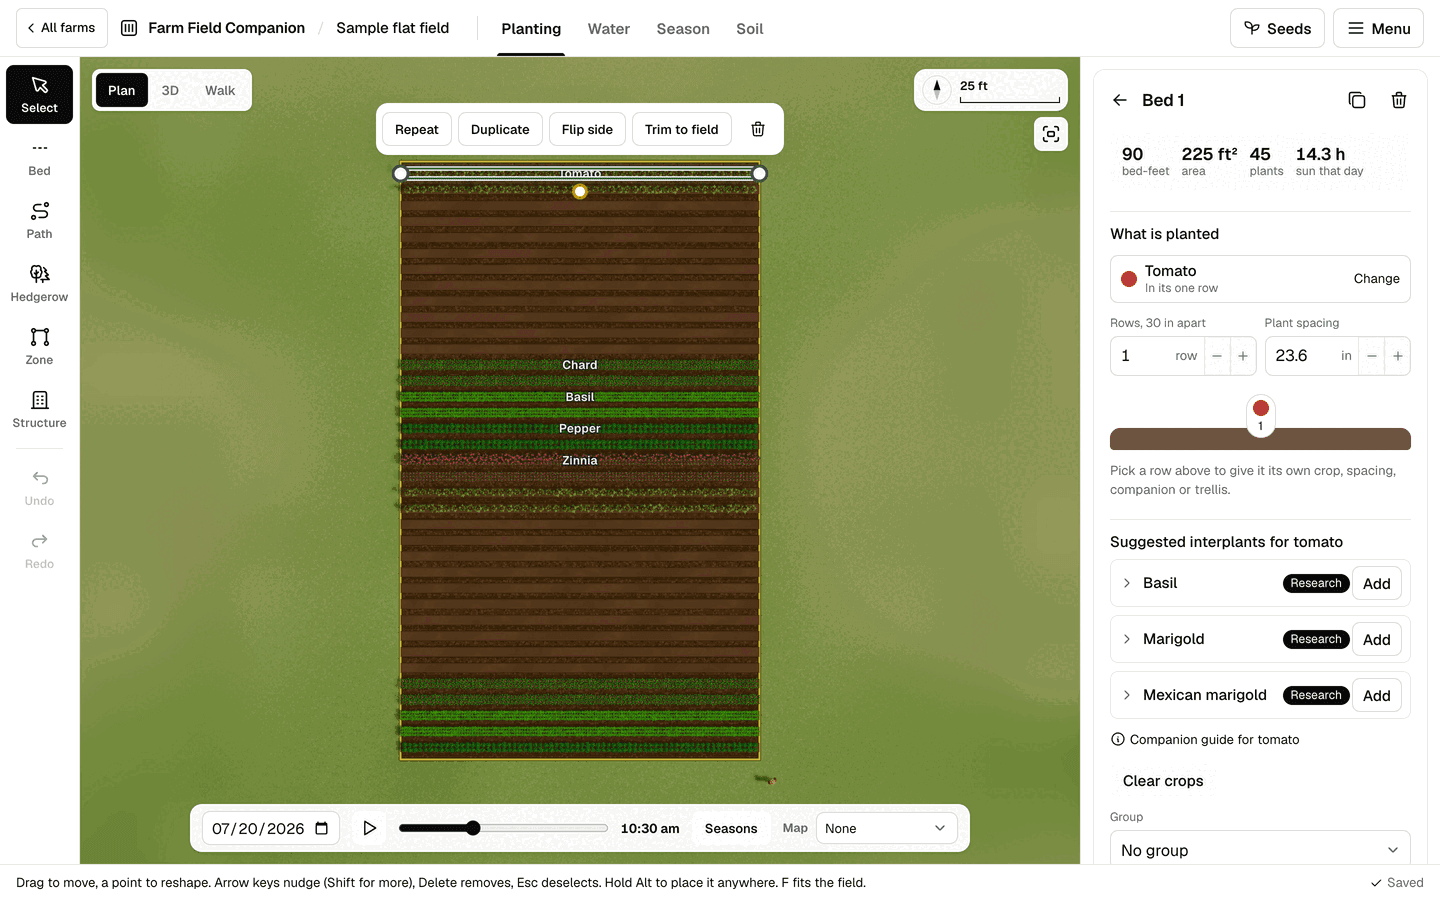Click the compass north indicator
This screenshot has height=900, width=1440.
pyautogui.click(x=937, y=90)
